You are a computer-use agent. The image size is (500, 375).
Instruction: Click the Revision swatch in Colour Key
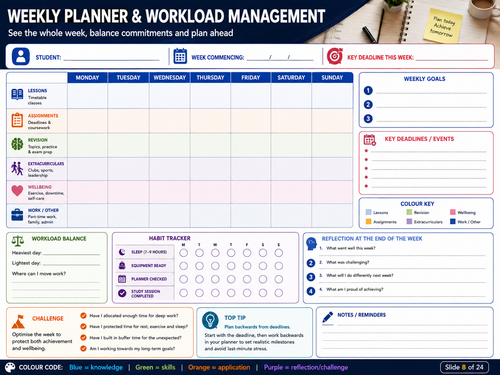coord(409,212)
